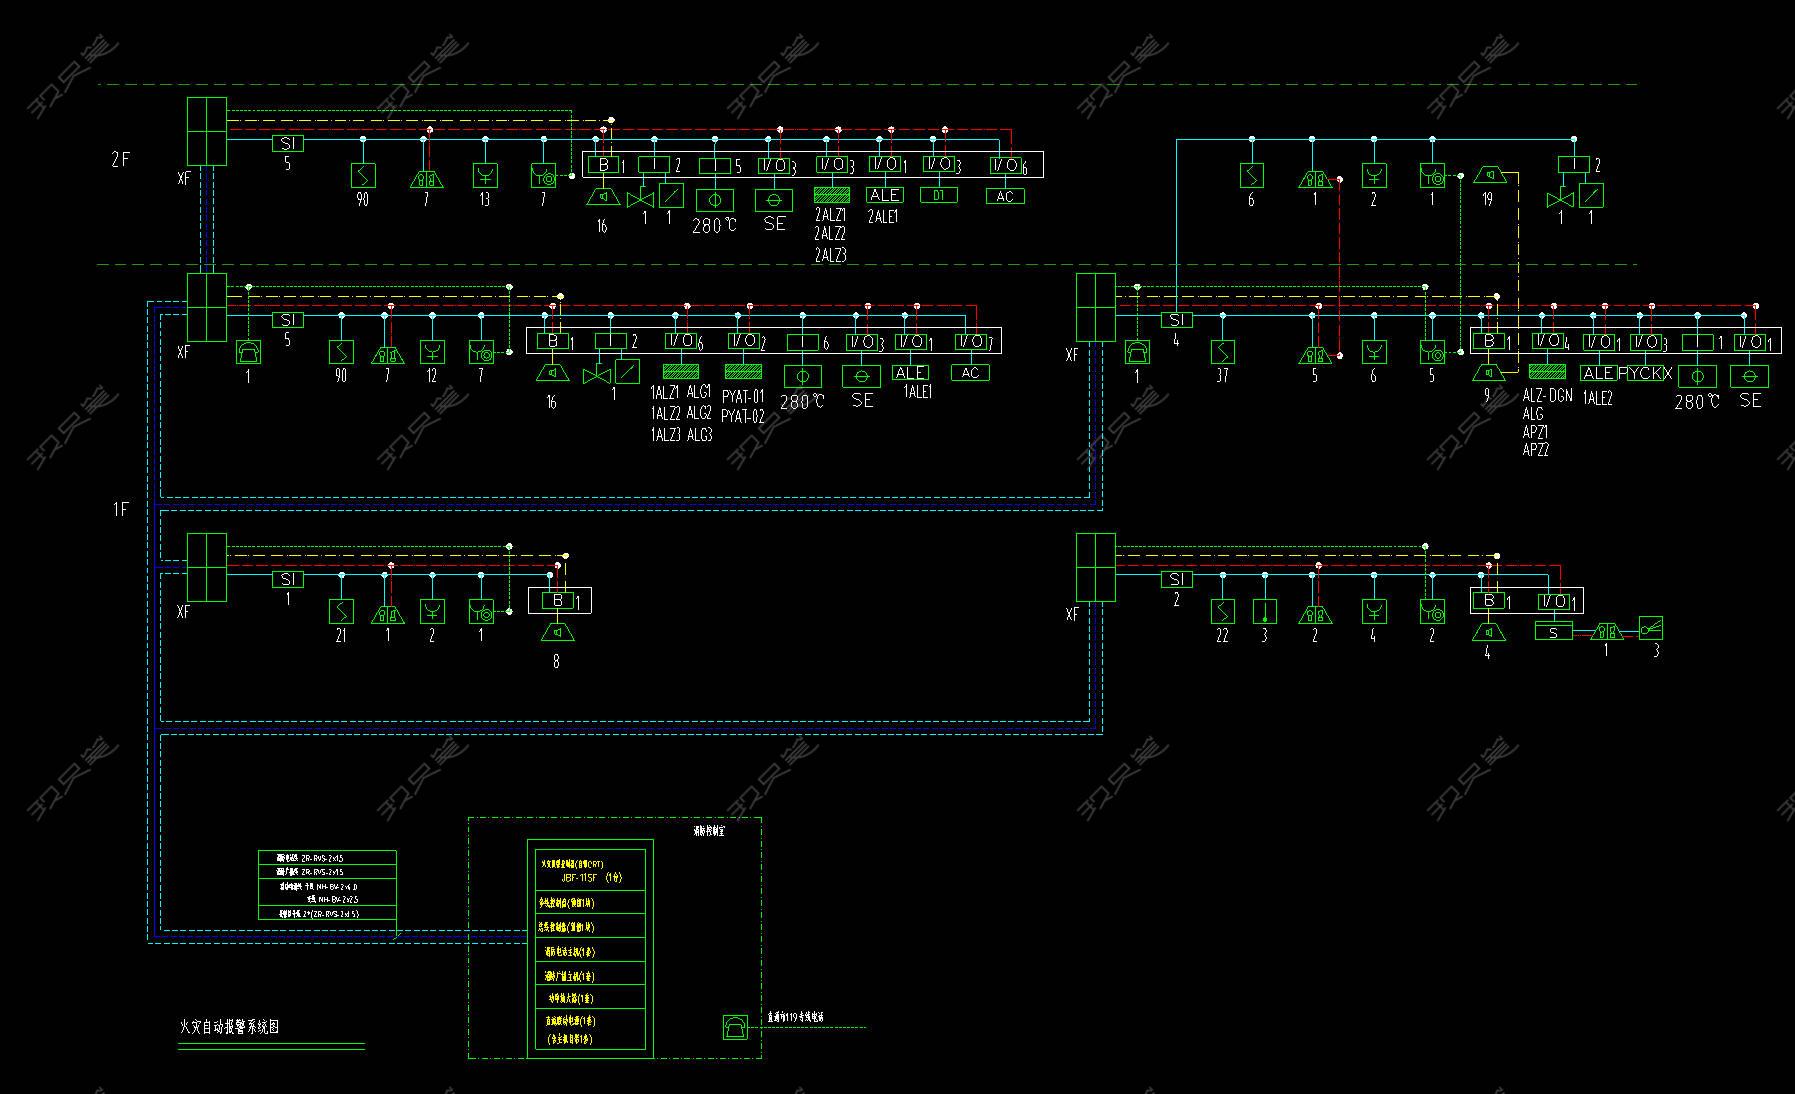The width and height of the screenshot is (1795, 1094).
Task: Click the detector symbol labeled 12
Action: click(432, 352)
